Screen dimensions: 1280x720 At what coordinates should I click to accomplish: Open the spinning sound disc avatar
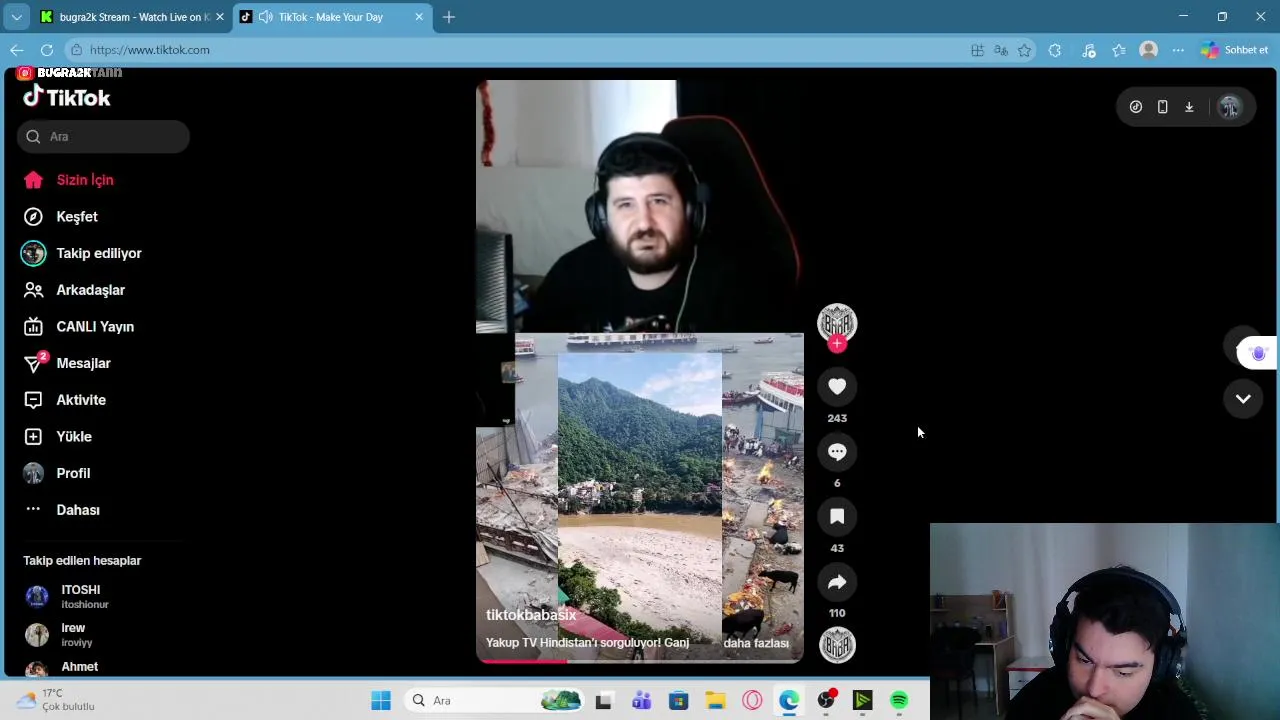pos(837,645)
